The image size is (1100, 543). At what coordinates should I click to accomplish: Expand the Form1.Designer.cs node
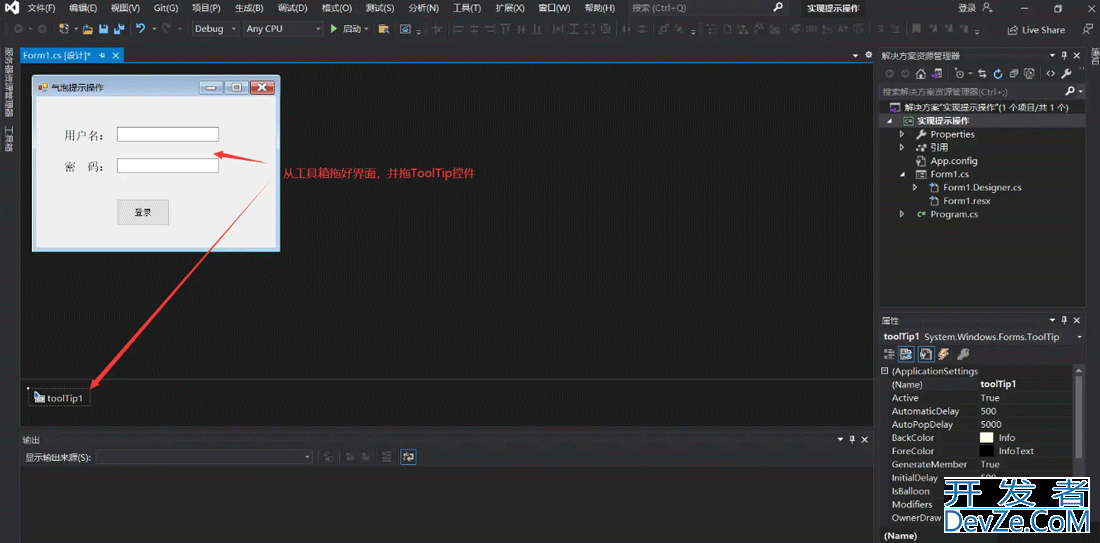[915, 187]
